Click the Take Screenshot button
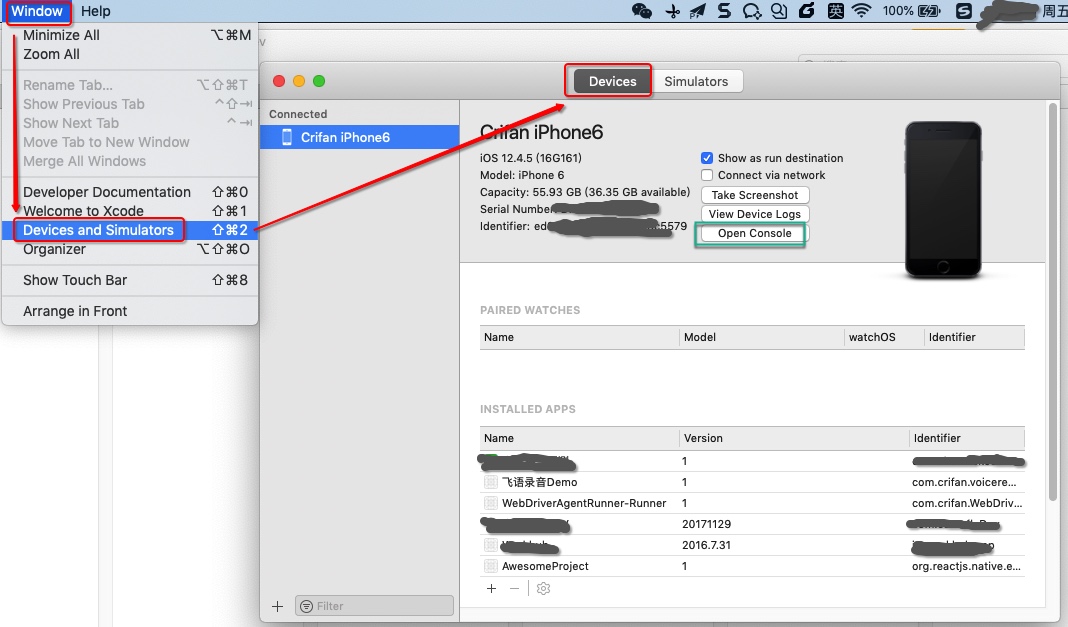Viewport: 1068px width, 627px height. click(755, 195)
